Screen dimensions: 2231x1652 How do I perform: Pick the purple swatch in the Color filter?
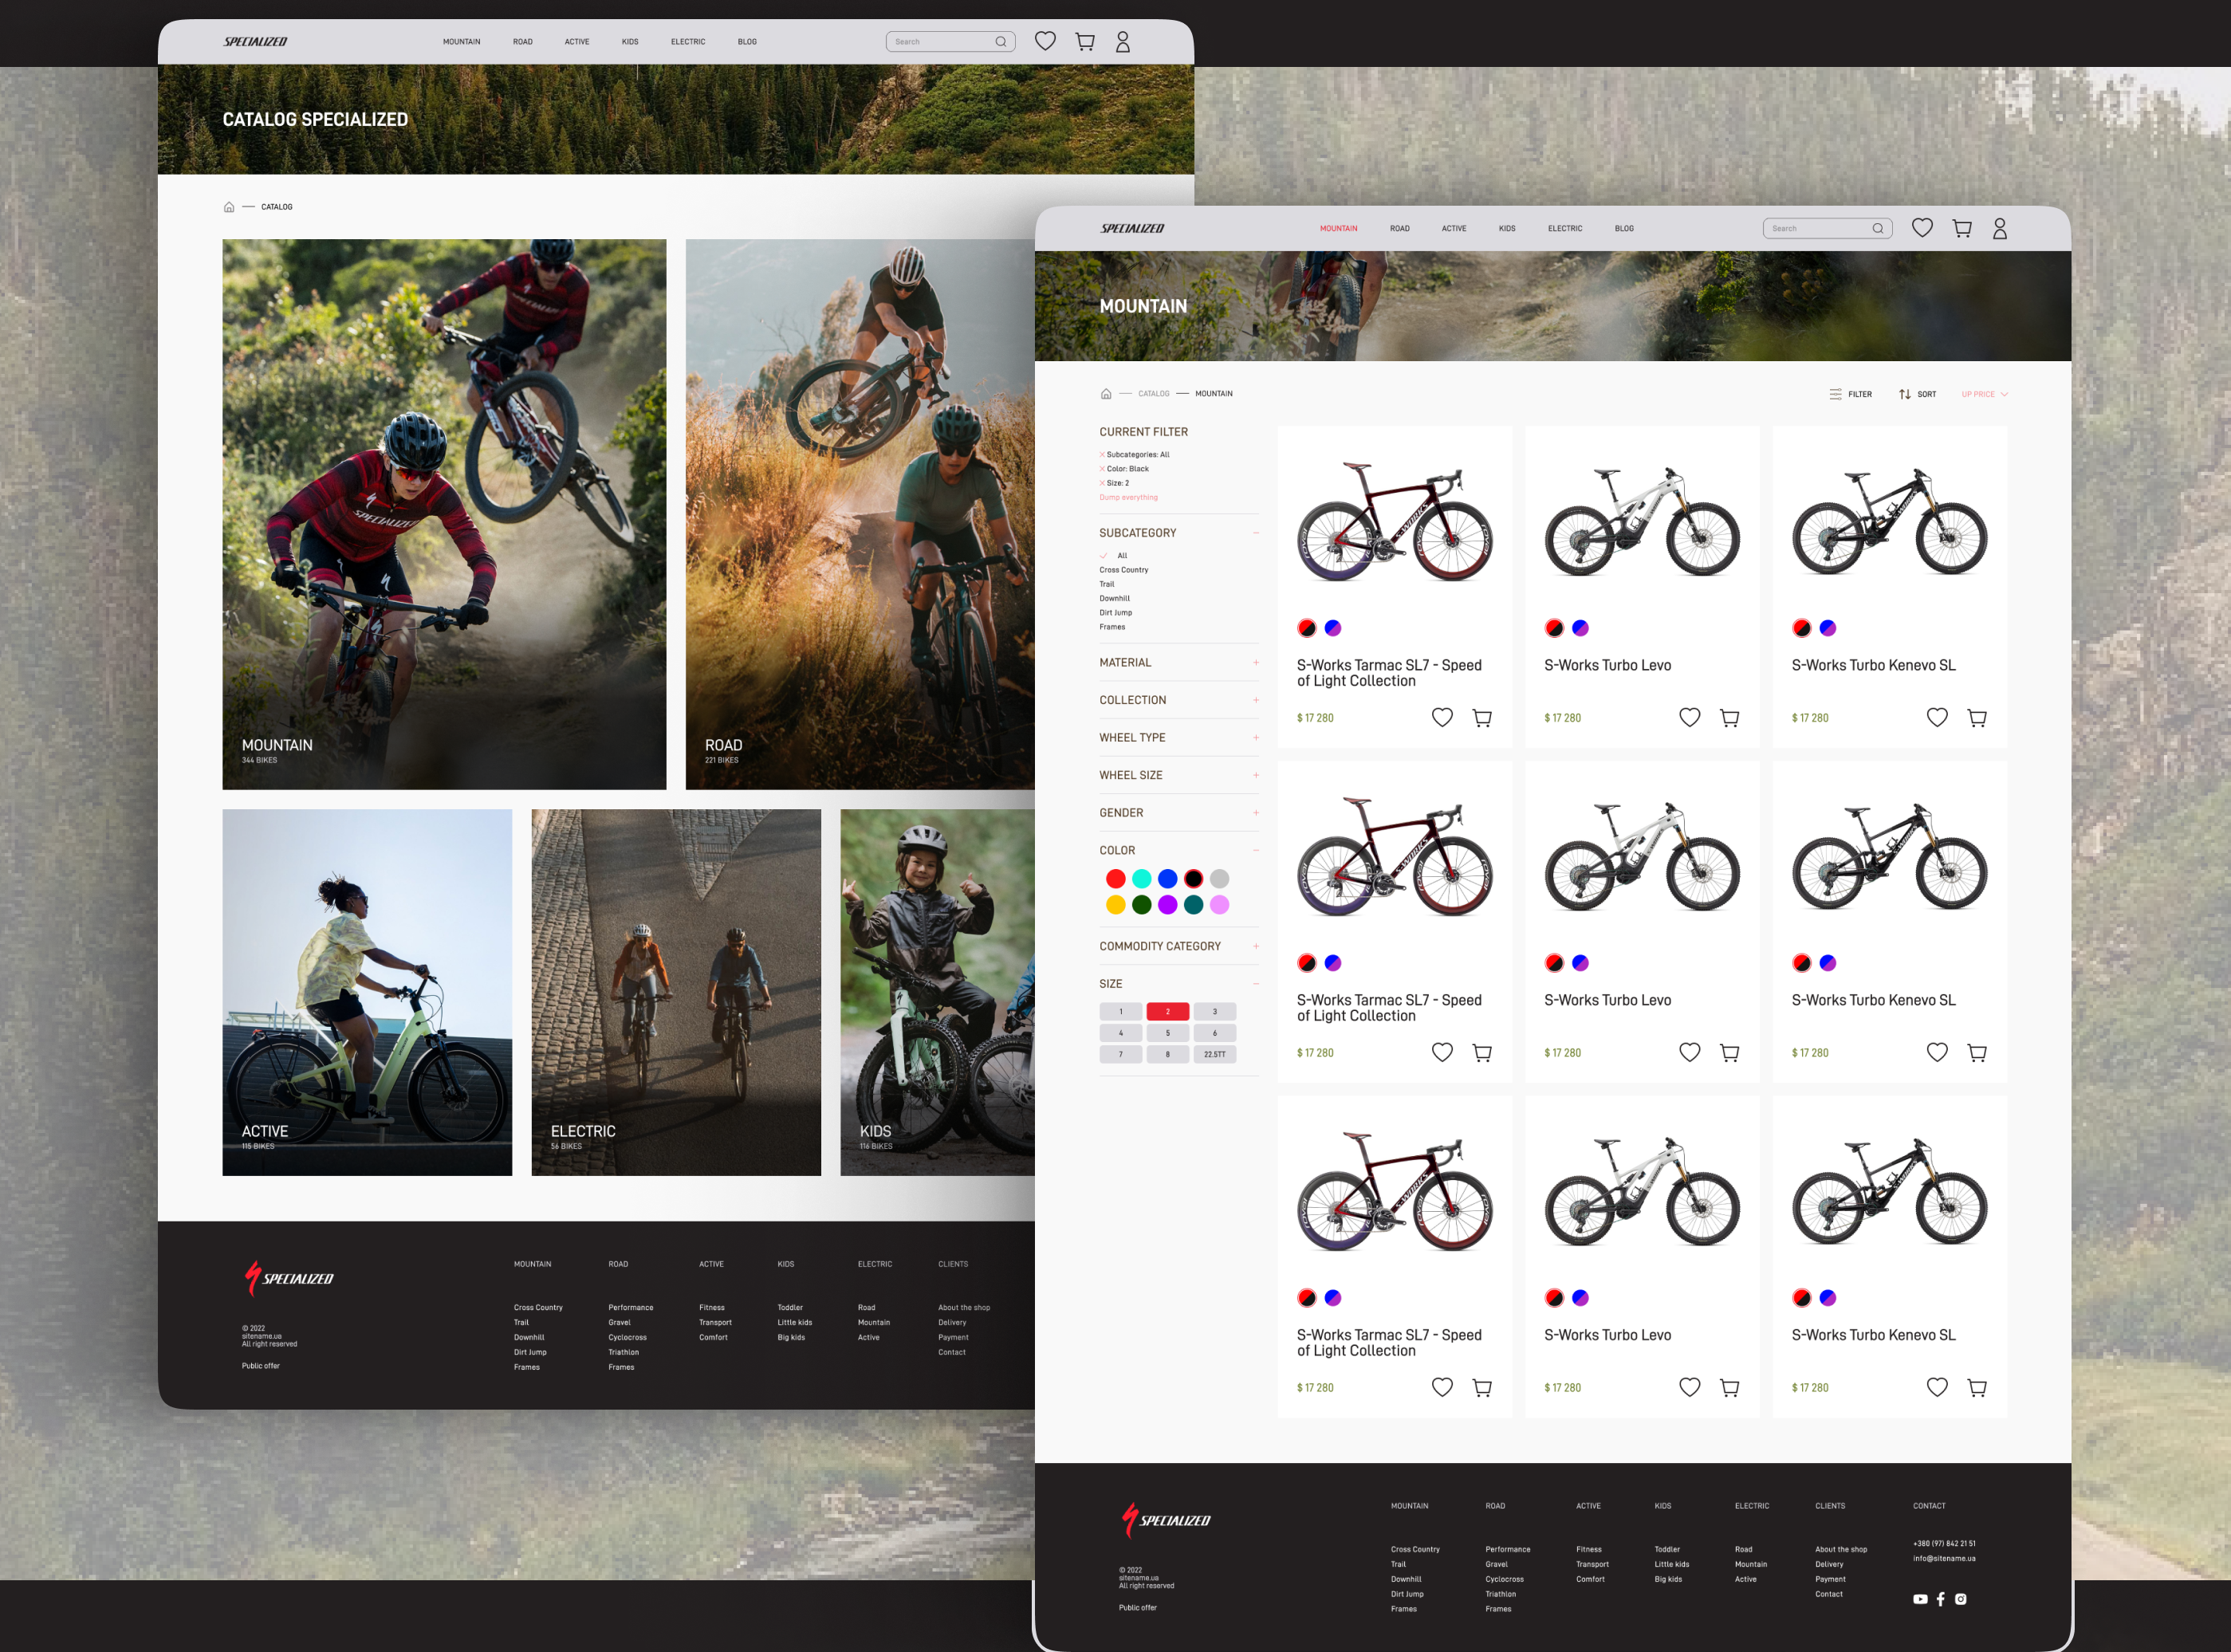1167,905
